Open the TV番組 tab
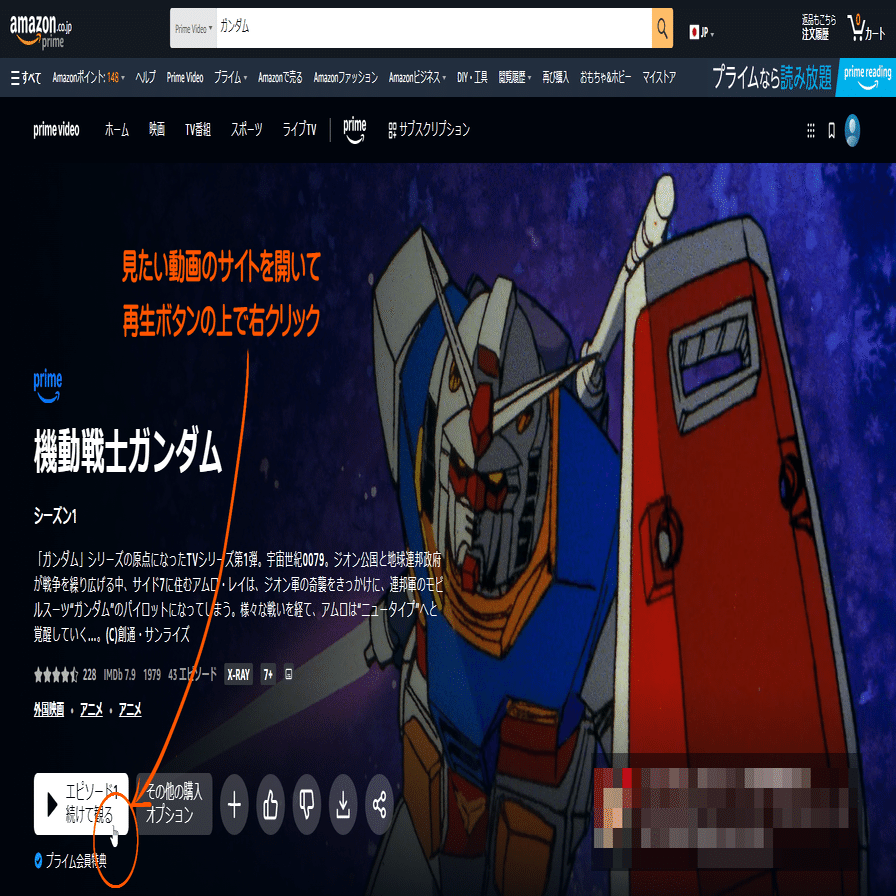Viewport: 896px width, 896px height. click(198, 130)
